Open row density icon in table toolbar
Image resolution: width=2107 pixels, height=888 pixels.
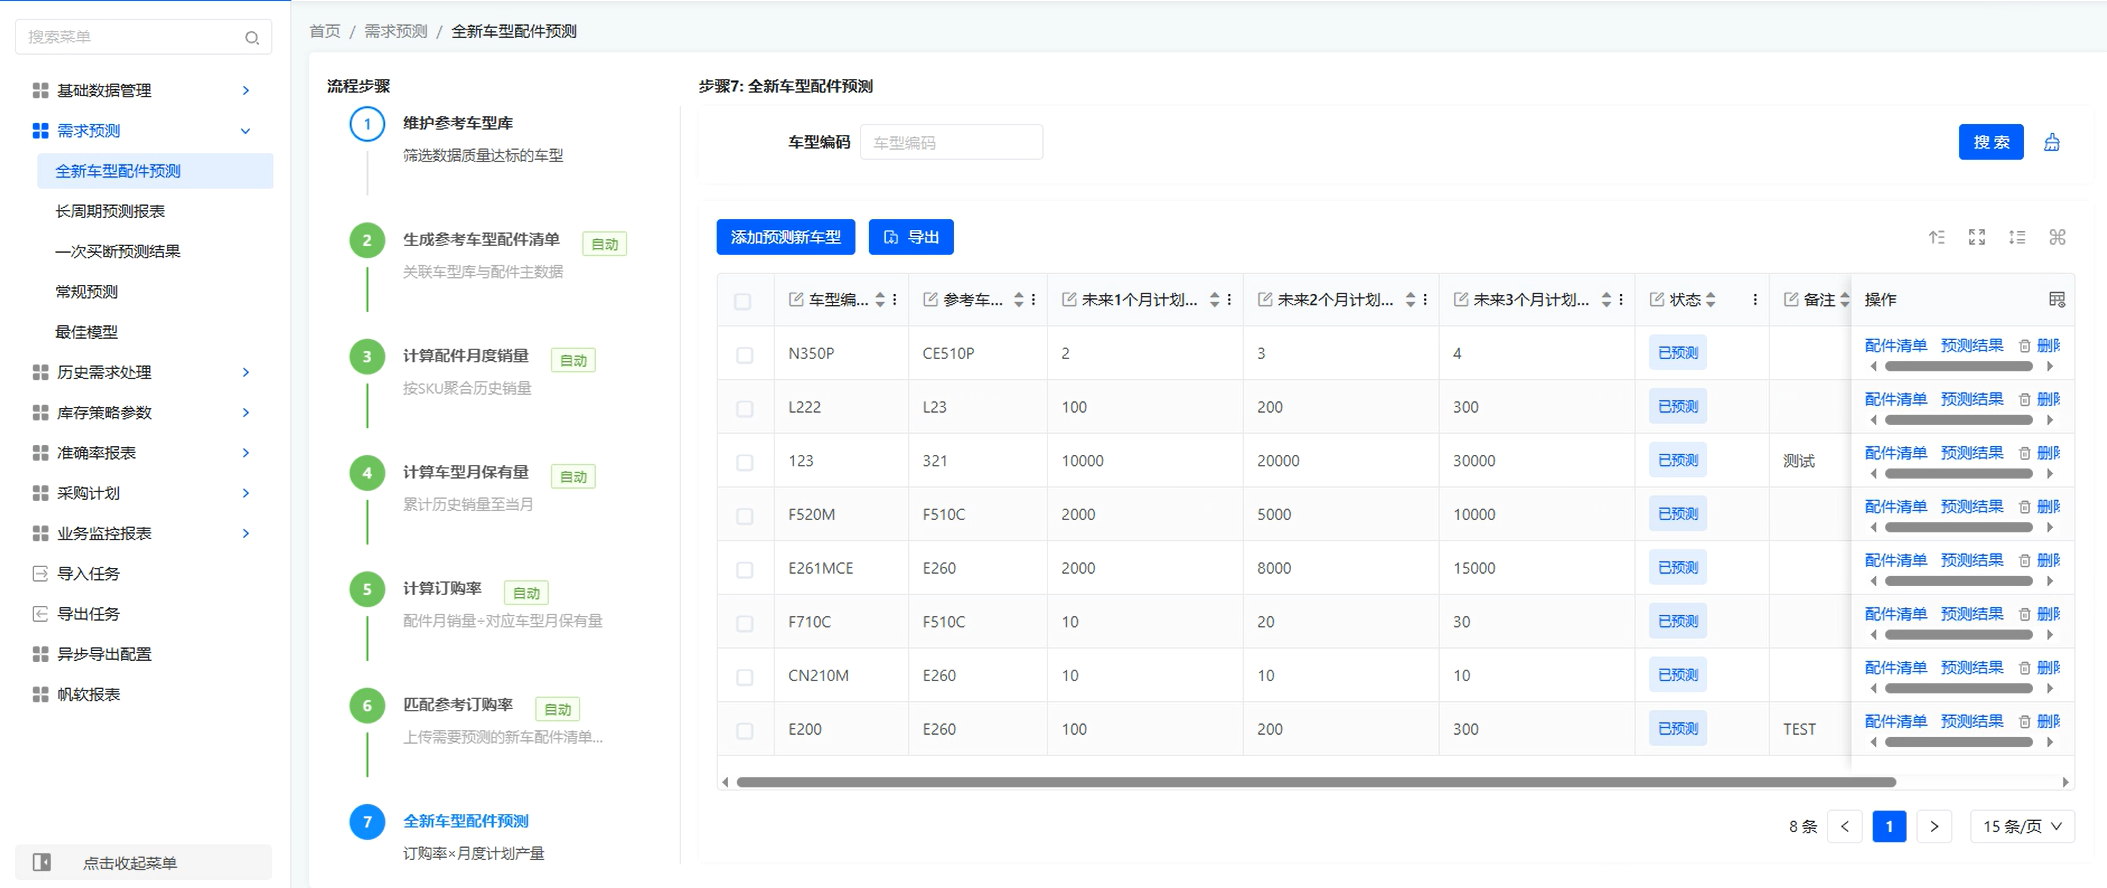(x=2016, y=237)
